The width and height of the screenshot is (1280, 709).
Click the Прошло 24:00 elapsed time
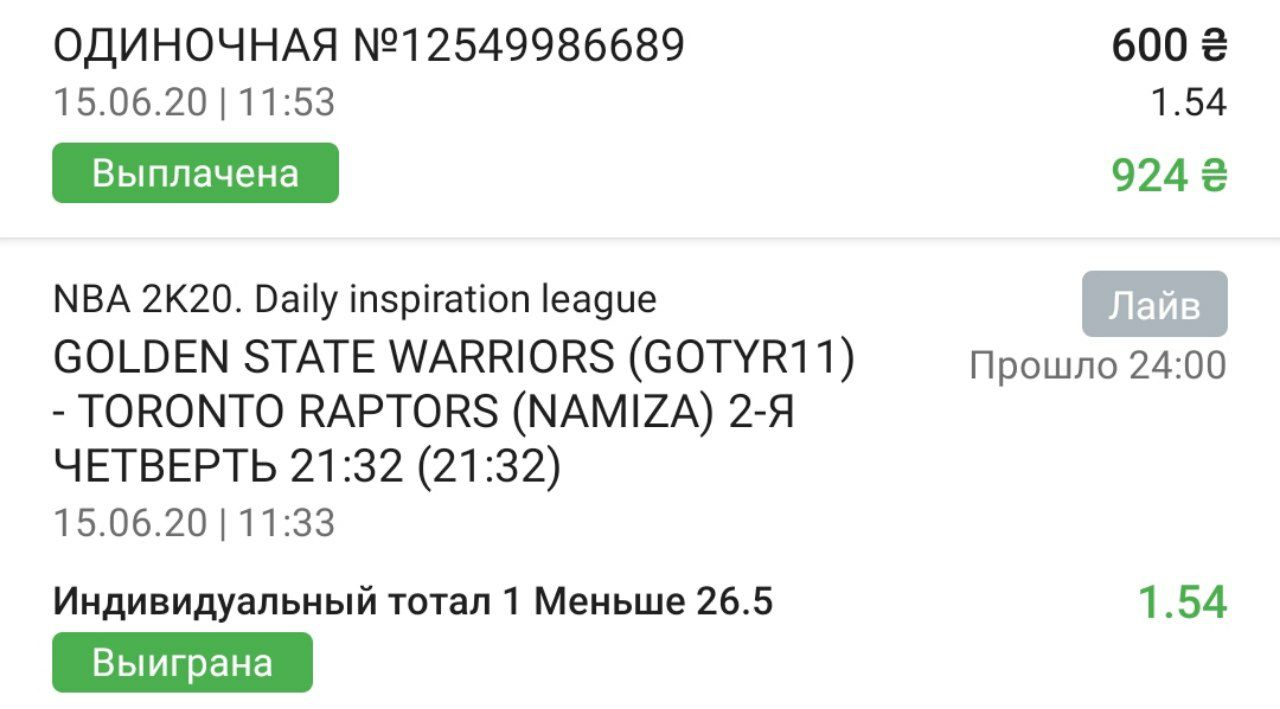[1097, 366]
